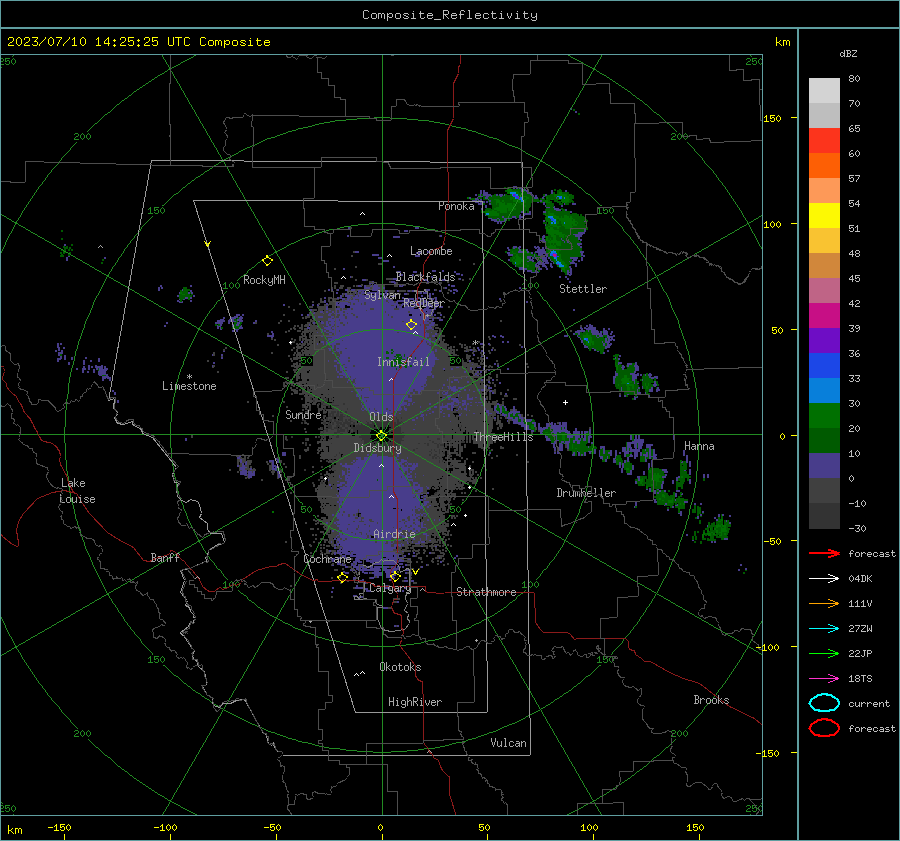The height and width of the screenshot is (841, 900).
Task: Click the red forecast ellipse legend icon
Action: coord(824,728)
